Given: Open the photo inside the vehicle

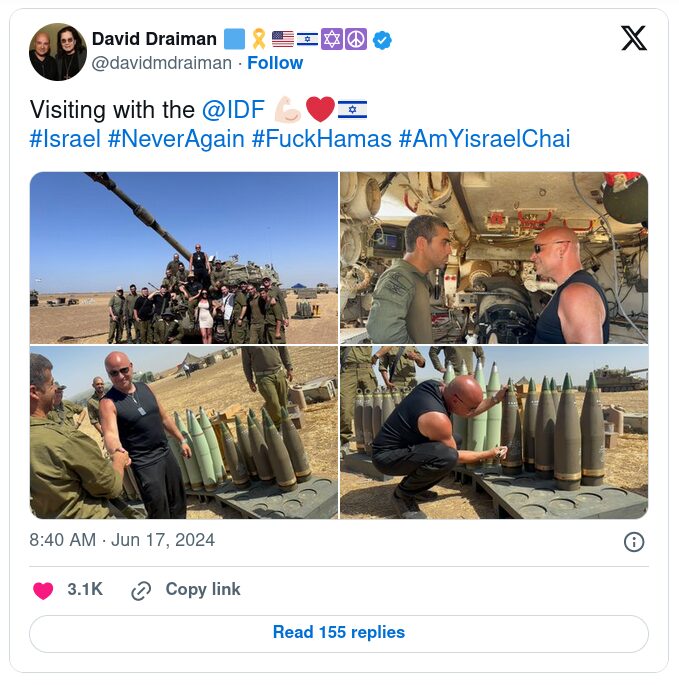Looking at the screenshot, I should (494, 258).
